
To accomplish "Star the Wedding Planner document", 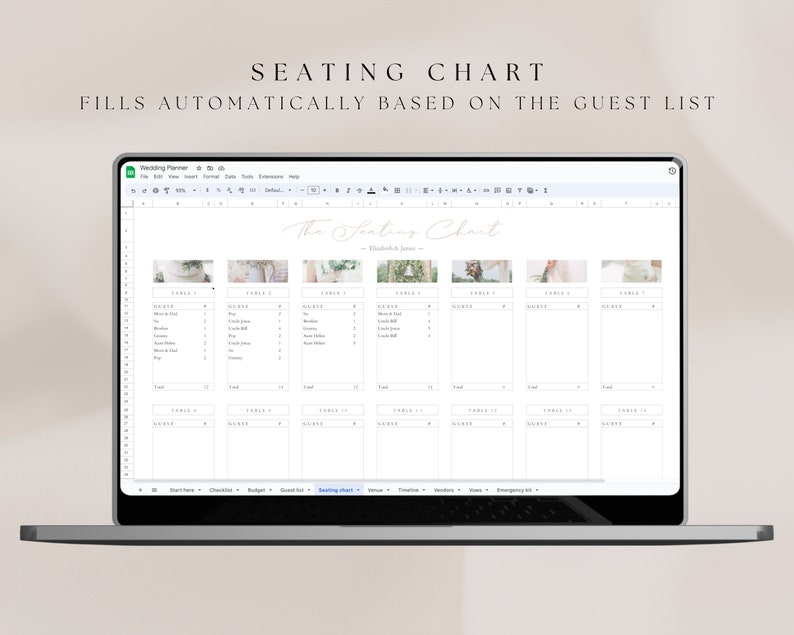I will click(199, 168).
